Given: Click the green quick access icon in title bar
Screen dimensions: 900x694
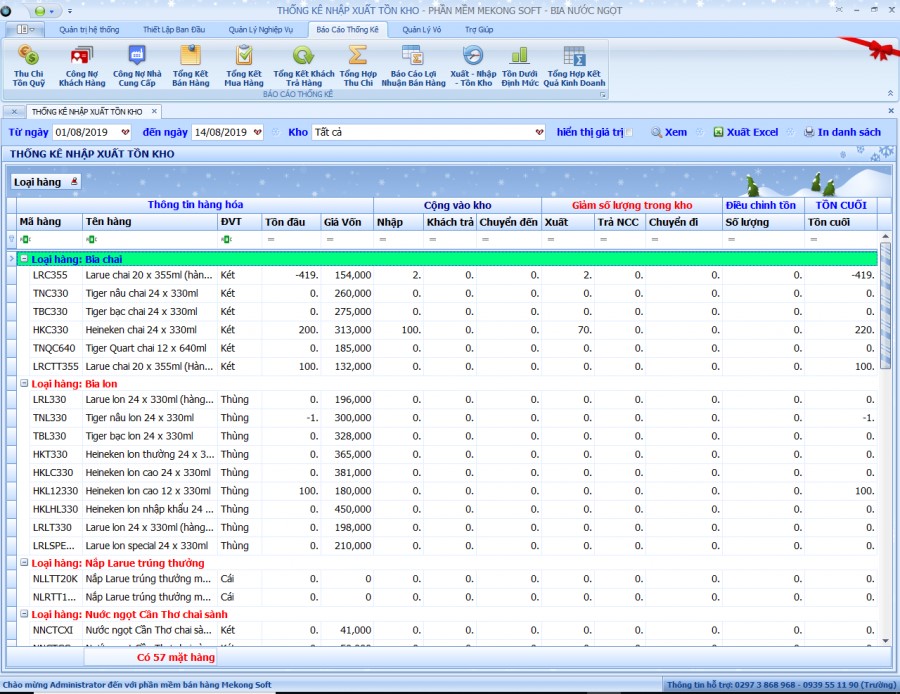Looking at the screenshot, I should point(40,11).
